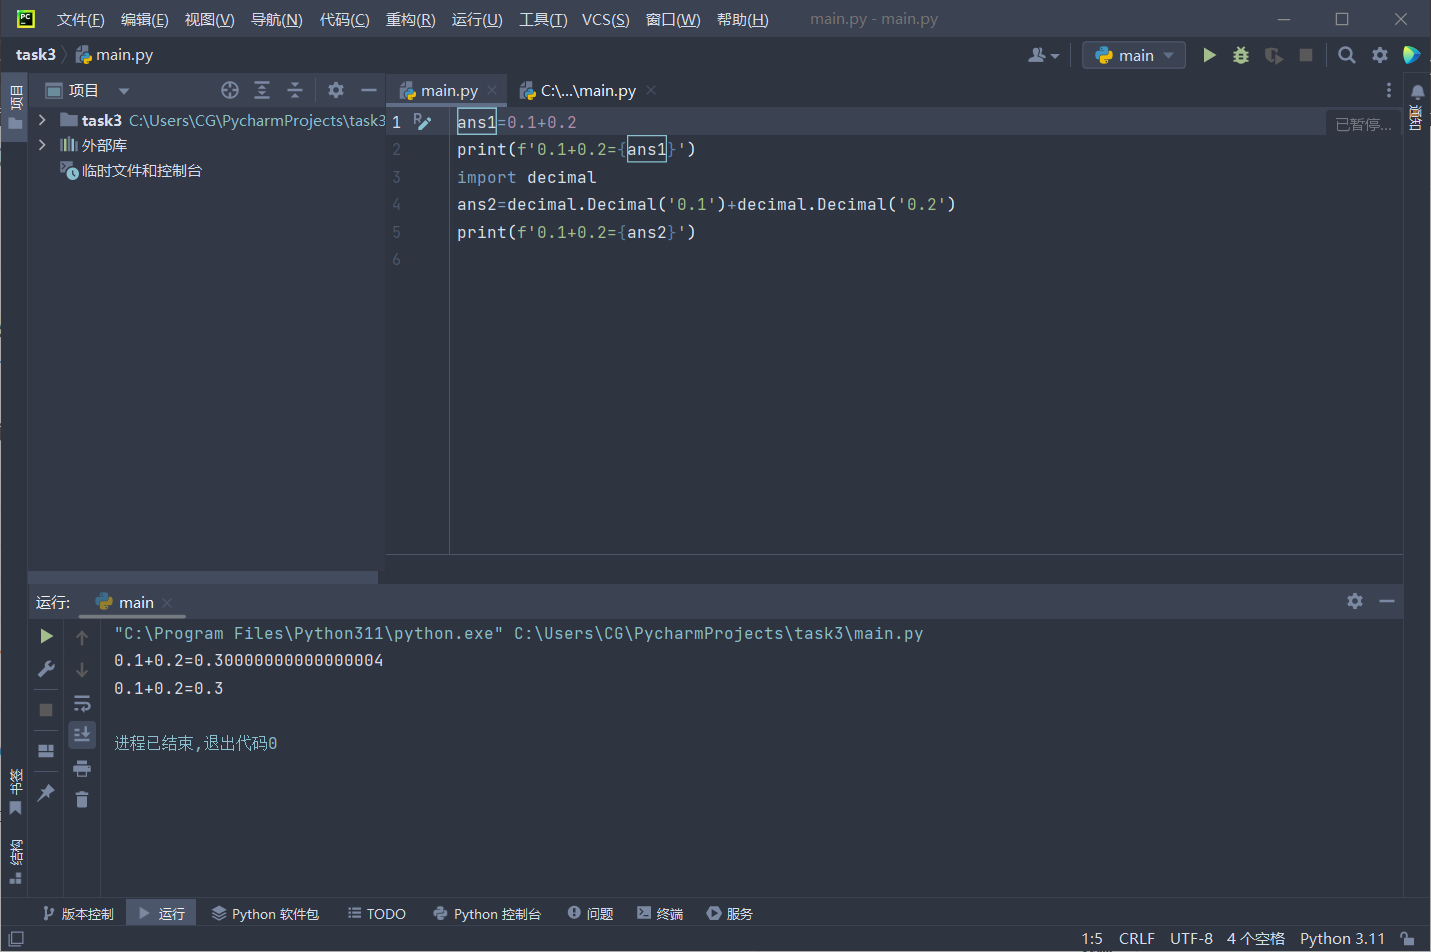
Task: Collapse all nodes in the project panel
Action: pyautogui.click(x=295, y=90)
